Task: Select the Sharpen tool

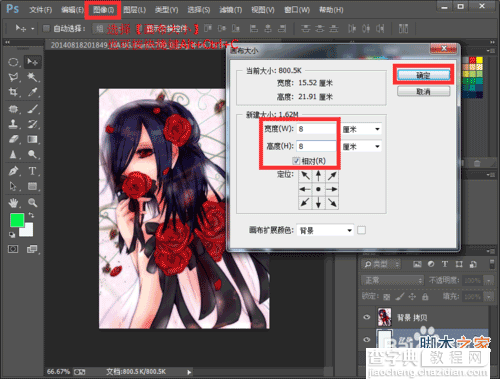Action: click(x=13, y=154)
